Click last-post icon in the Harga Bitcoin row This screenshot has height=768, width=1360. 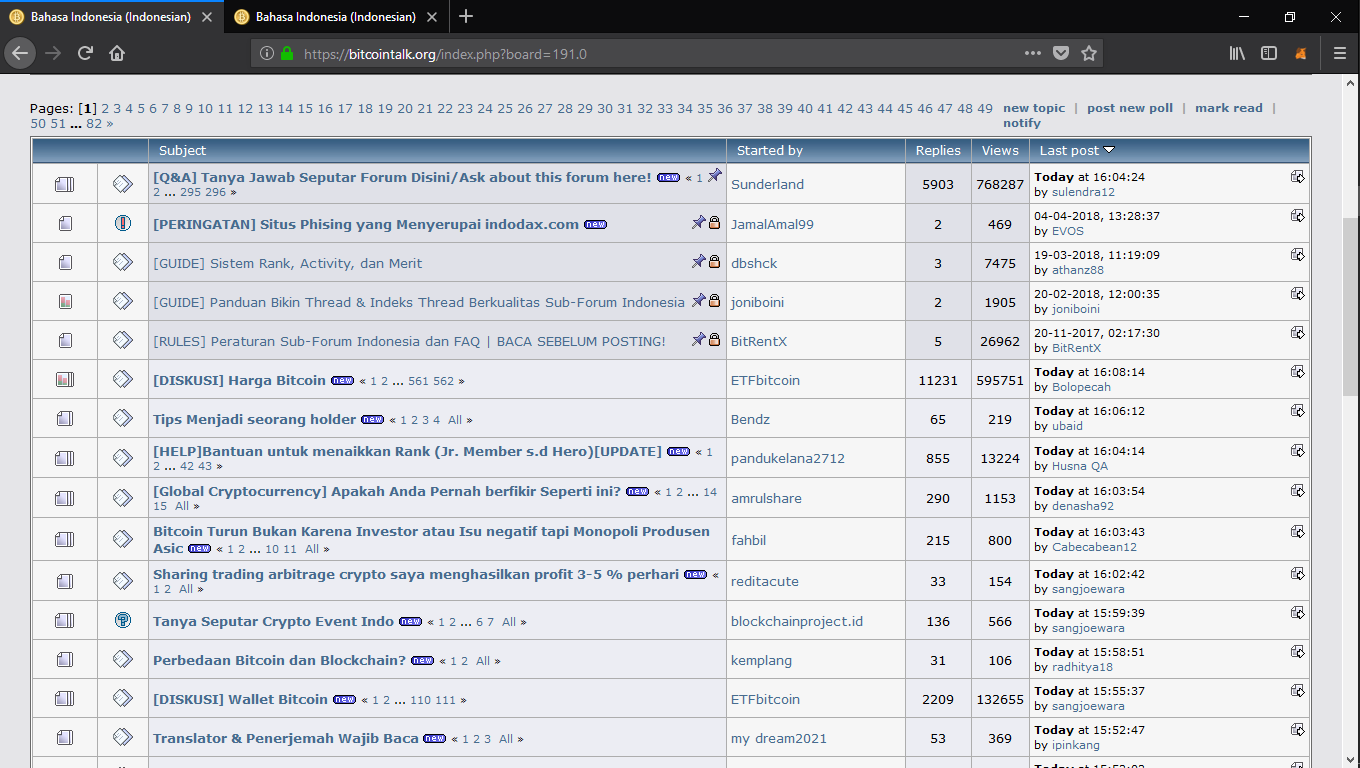1298,371
